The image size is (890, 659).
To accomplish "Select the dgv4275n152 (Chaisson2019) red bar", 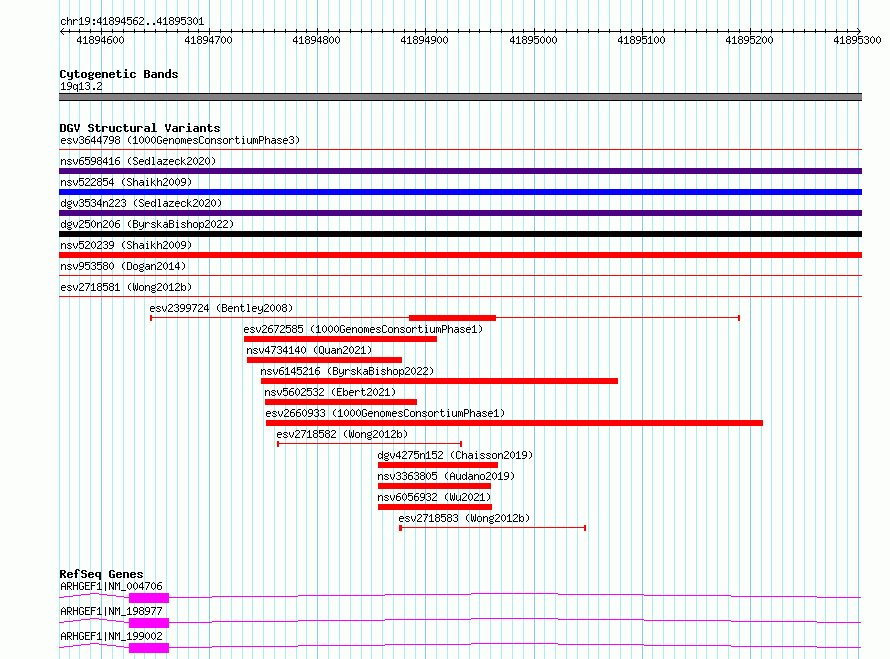I will (438, 465).
